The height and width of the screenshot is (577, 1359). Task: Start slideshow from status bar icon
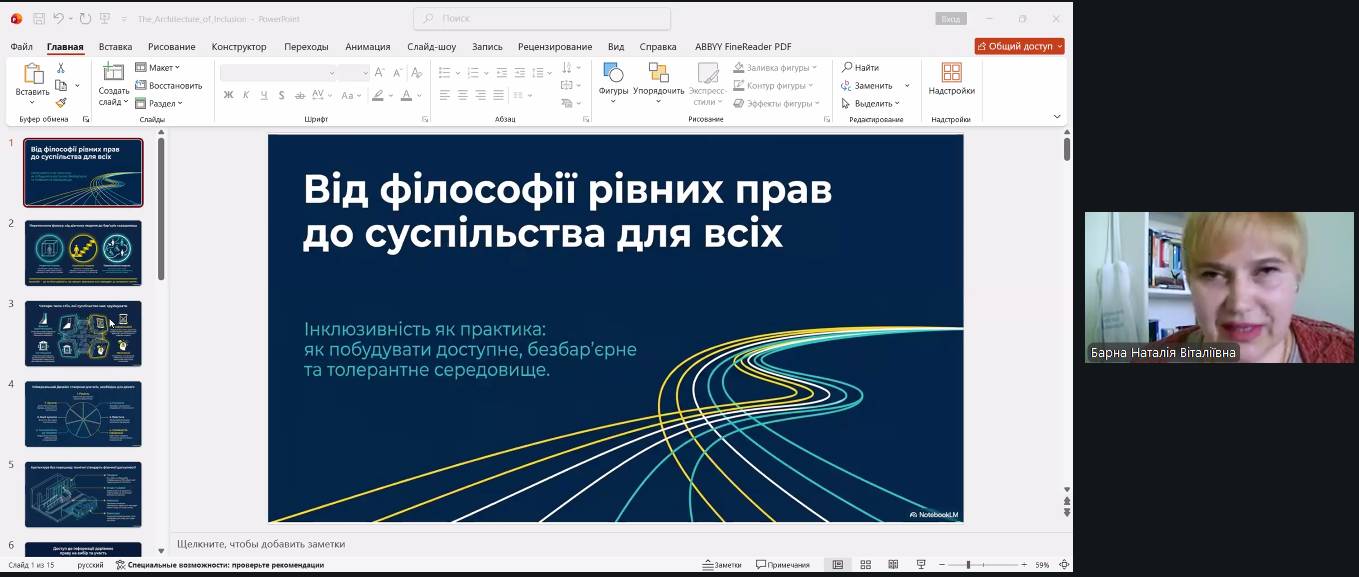tap(921, 565)
